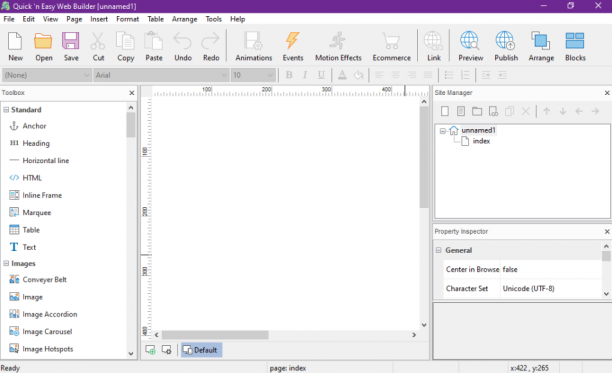Choose text color with the A icon
This screenshot has height=373, width=612.
(342, 75)
